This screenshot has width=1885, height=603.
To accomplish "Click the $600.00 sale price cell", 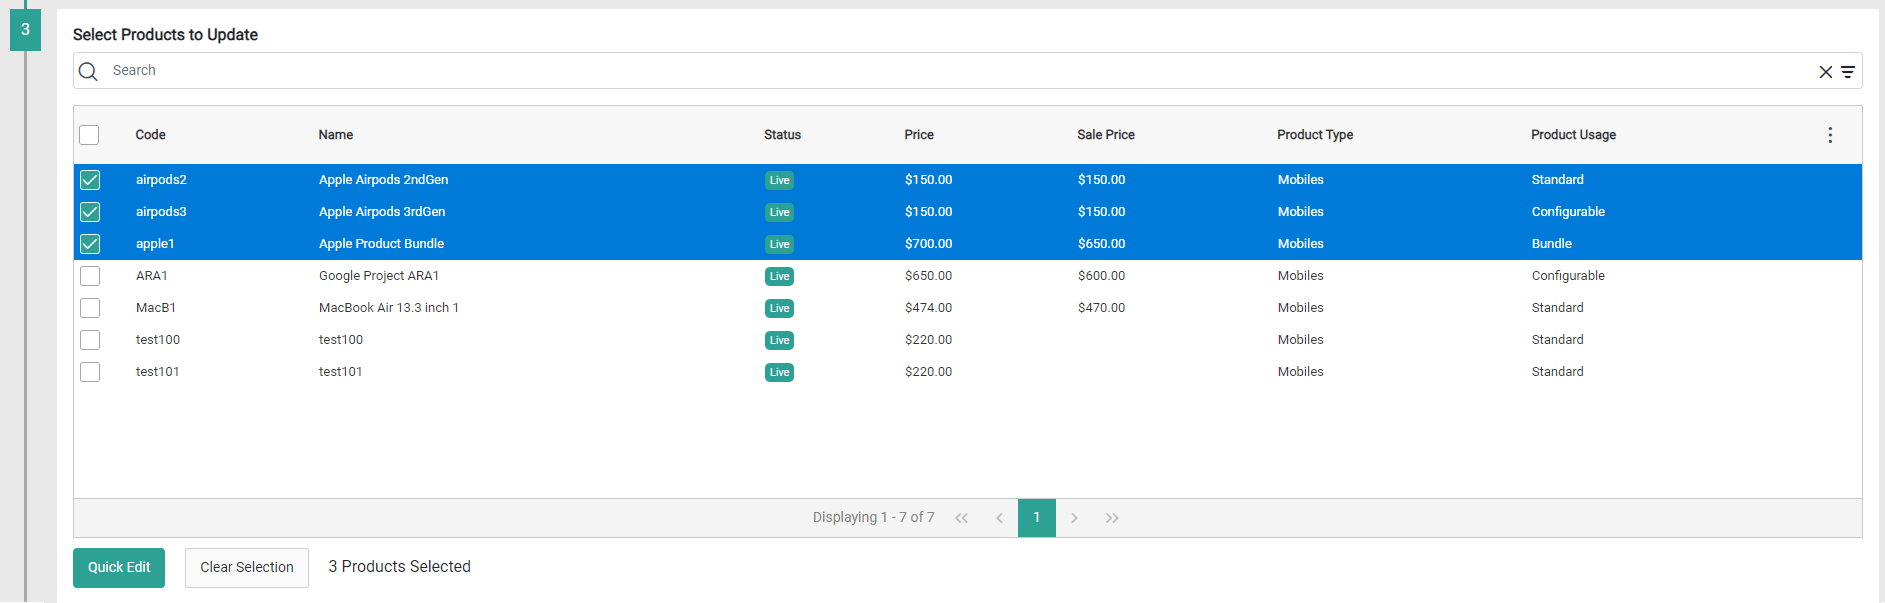I will click(1101, 276).
